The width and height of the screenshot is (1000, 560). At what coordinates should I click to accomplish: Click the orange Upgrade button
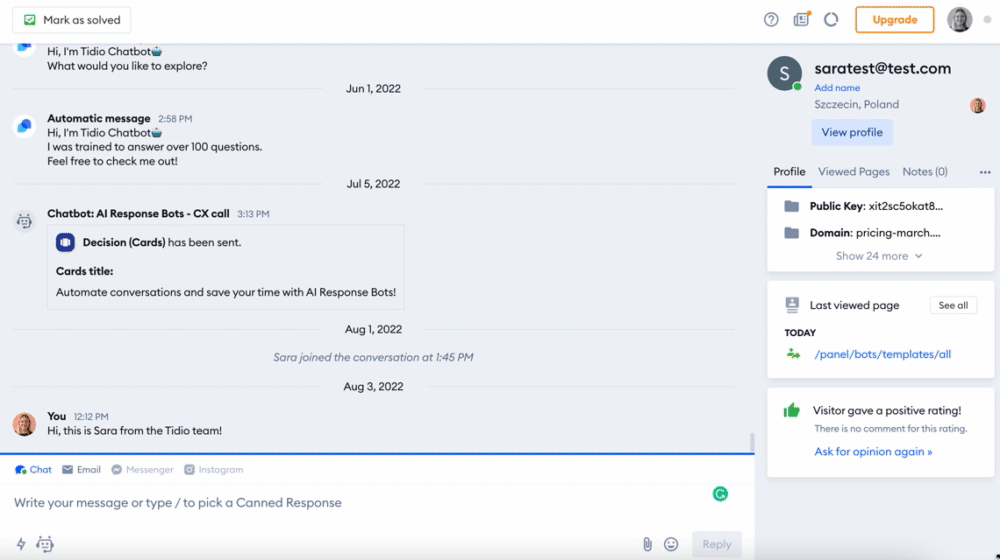[x=894, y=20]
